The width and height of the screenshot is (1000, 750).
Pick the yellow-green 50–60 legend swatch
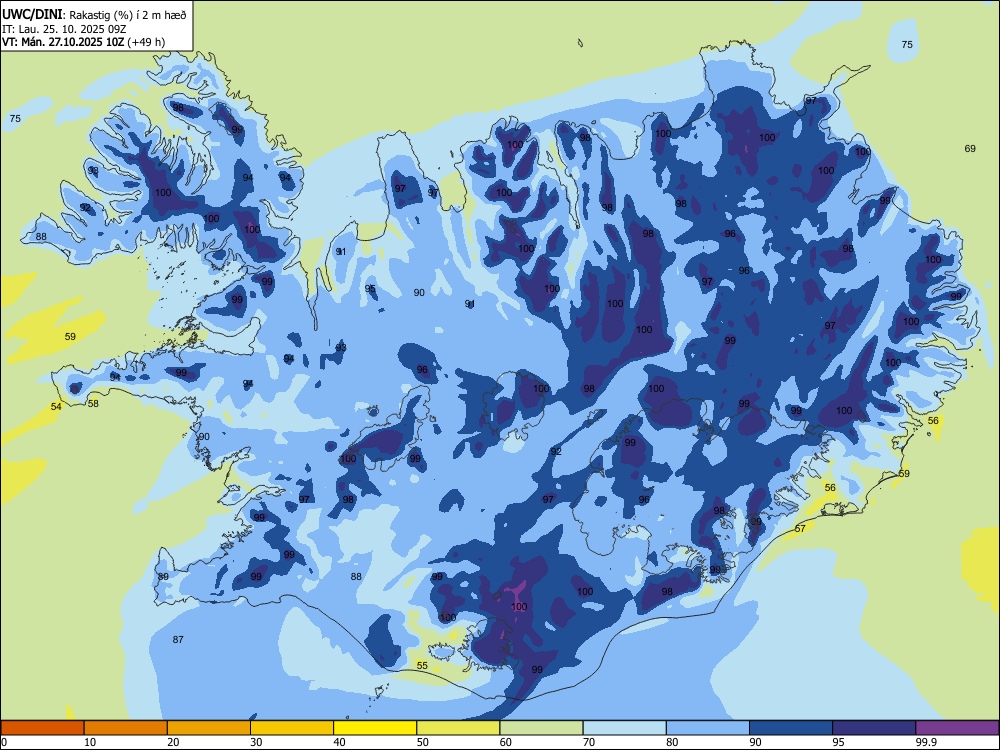459,728
